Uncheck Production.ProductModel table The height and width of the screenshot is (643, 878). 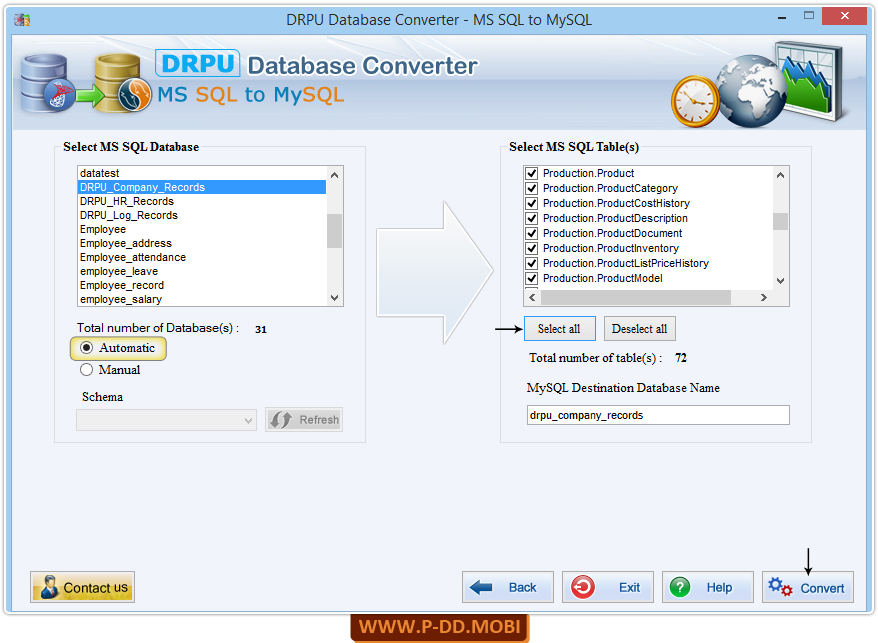pyautogui.click(x=532, y=278)
